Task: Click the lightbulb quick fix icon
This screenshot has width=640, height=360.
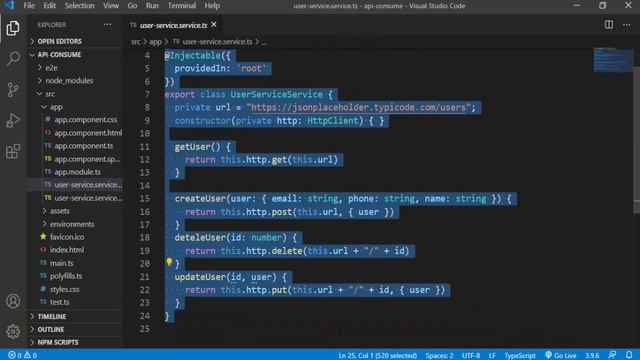Action: click(x=169, y=262)
